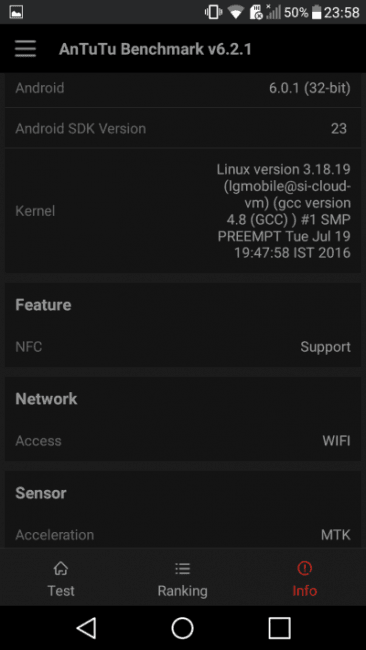Tap the AnTuTu Benchmark v6.2.1 title

155,49
